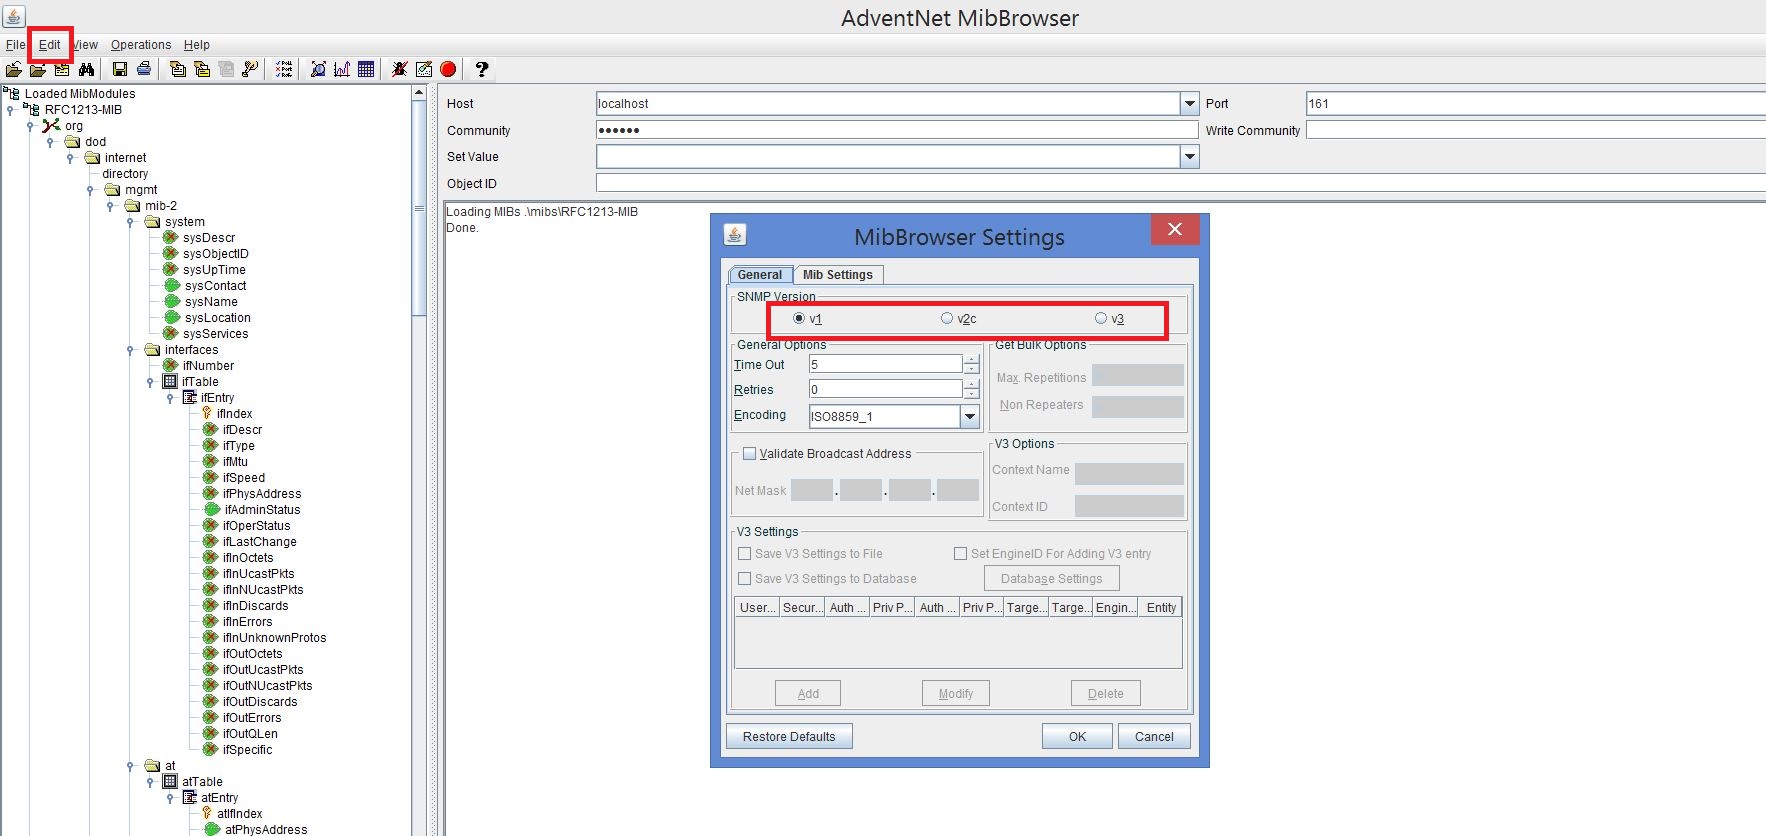Click the Database Settings button
Screen dimensions: 1766x836
[1052, 579]
